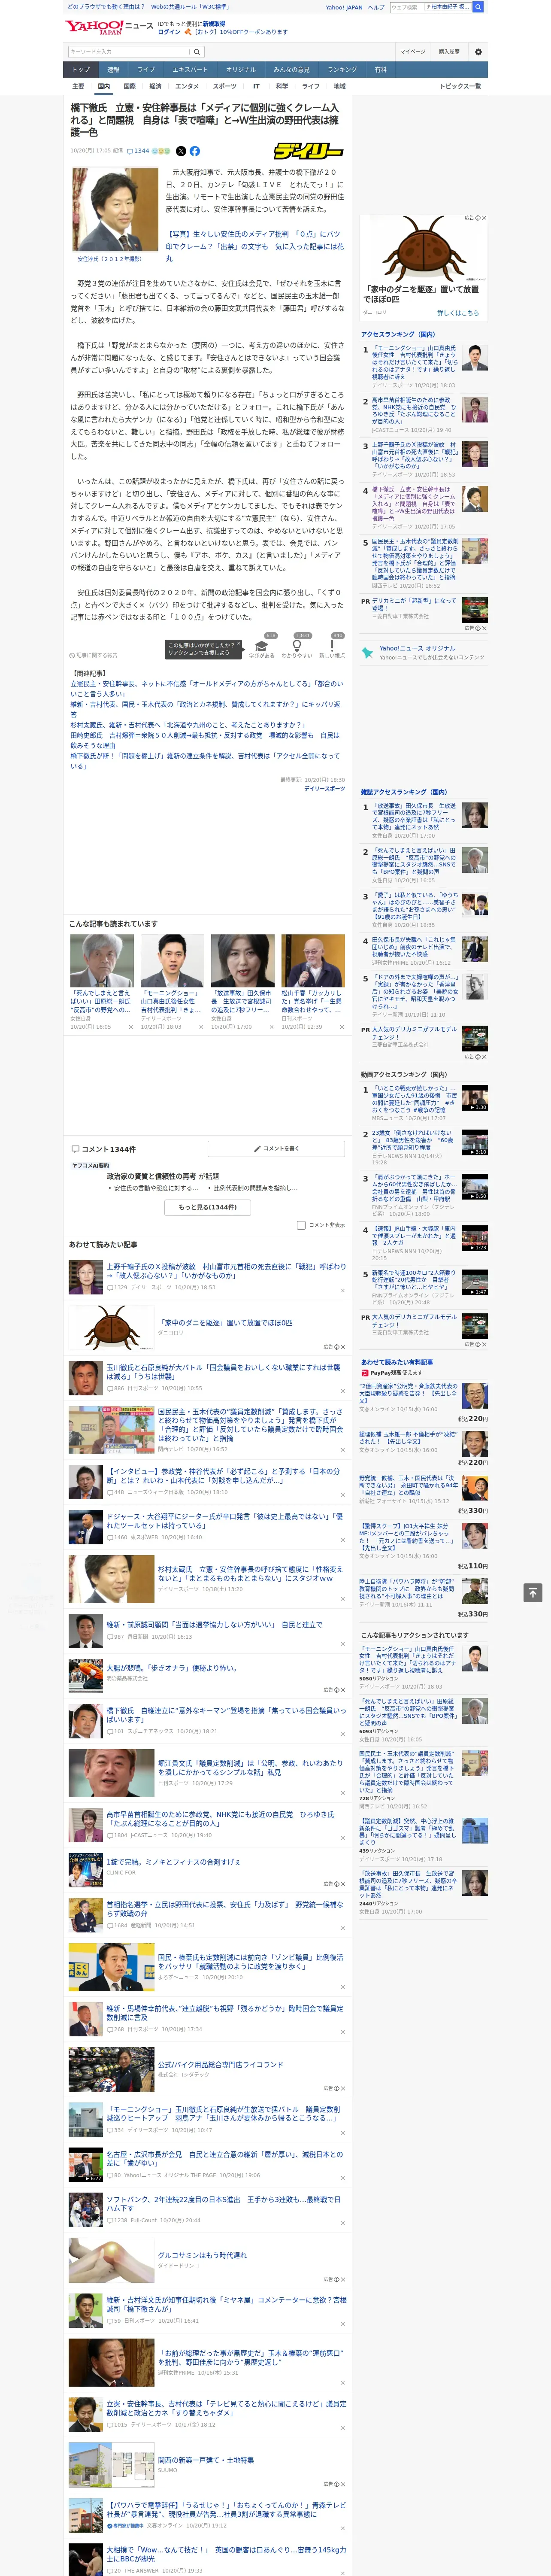The width and height of the screenshot is (551, 2576).
Task: Open マイページ link
Action: pos(413,52)
